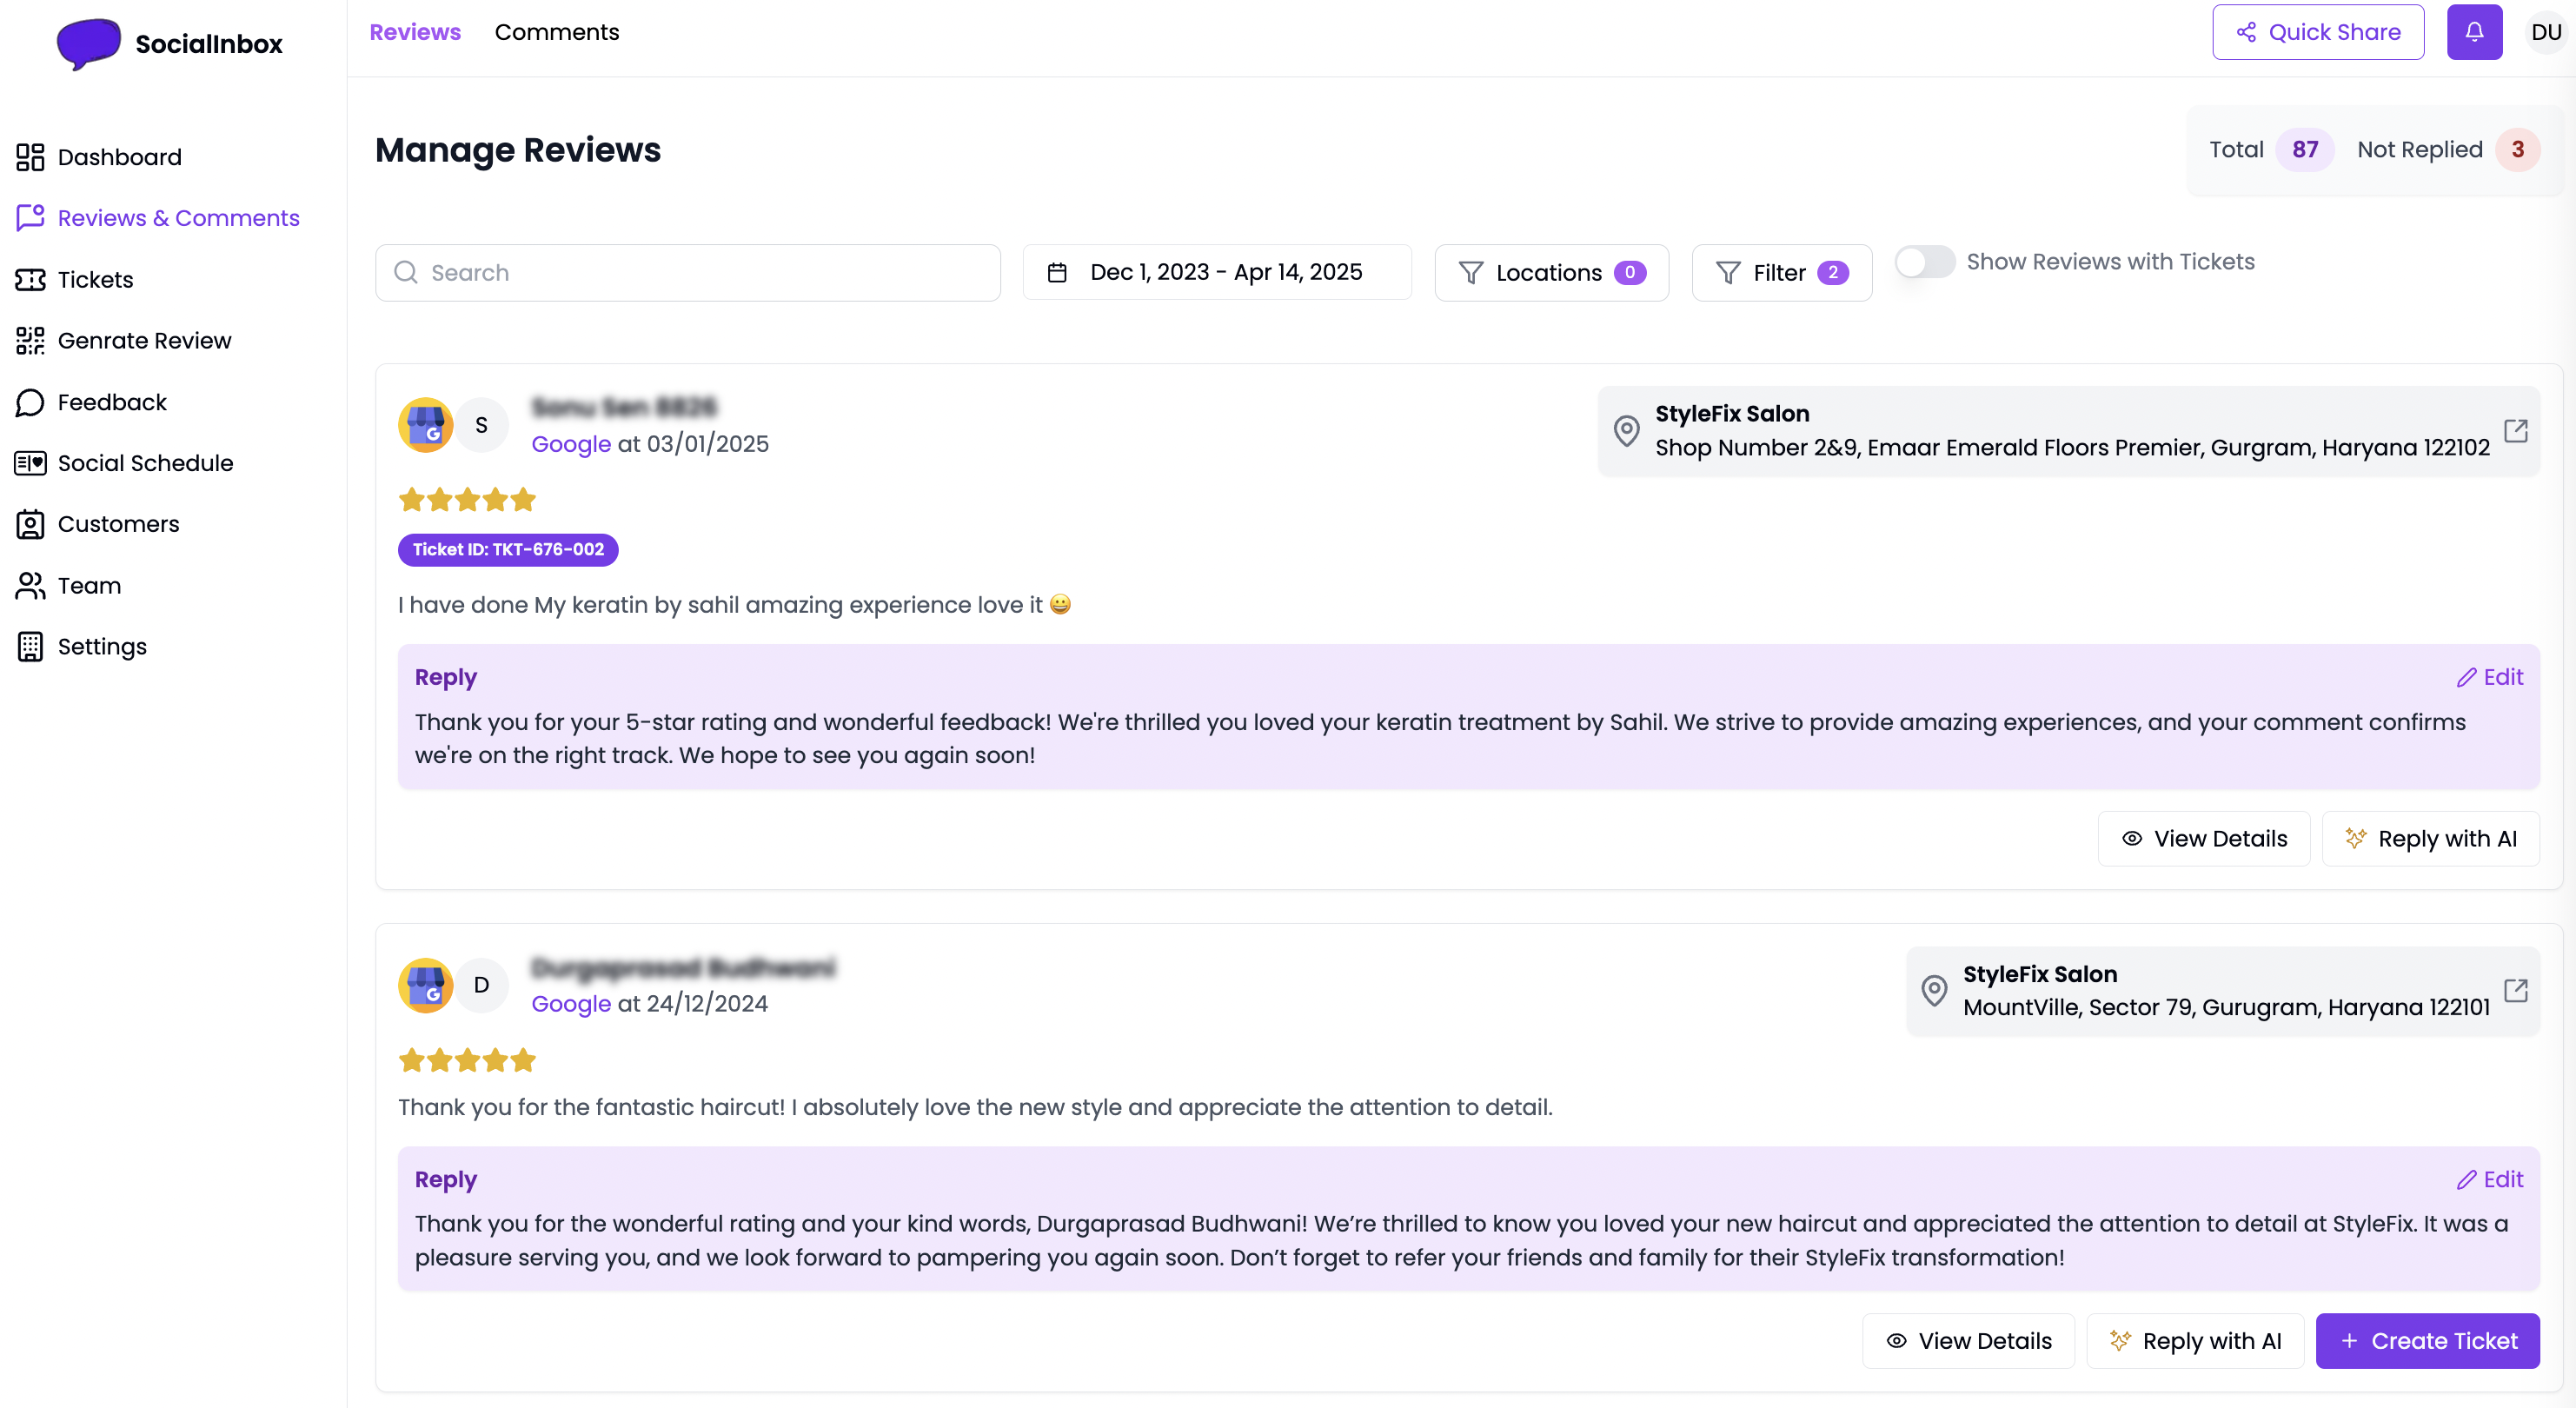Image resolution: width=2576 pixels, height=1408 pixels.
Task: Open the Locations filter dropdown
Action: [x=1550, y=273]
